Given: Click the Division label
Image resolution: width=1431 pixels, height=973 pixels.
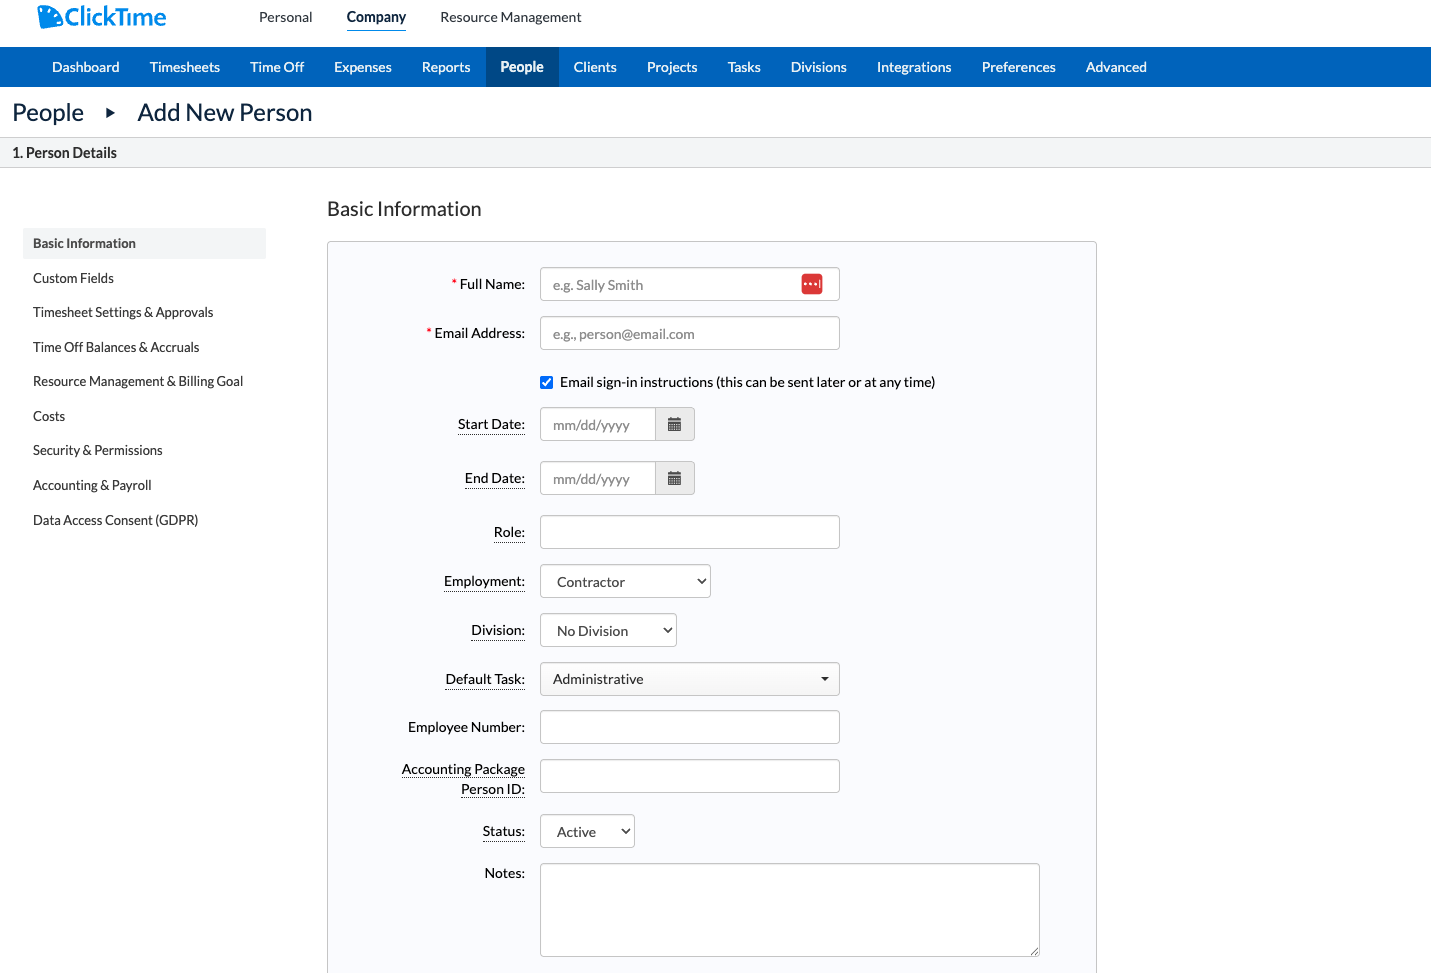Looking at the screenshot, I should pyautogui.click(x=498, y=630).
